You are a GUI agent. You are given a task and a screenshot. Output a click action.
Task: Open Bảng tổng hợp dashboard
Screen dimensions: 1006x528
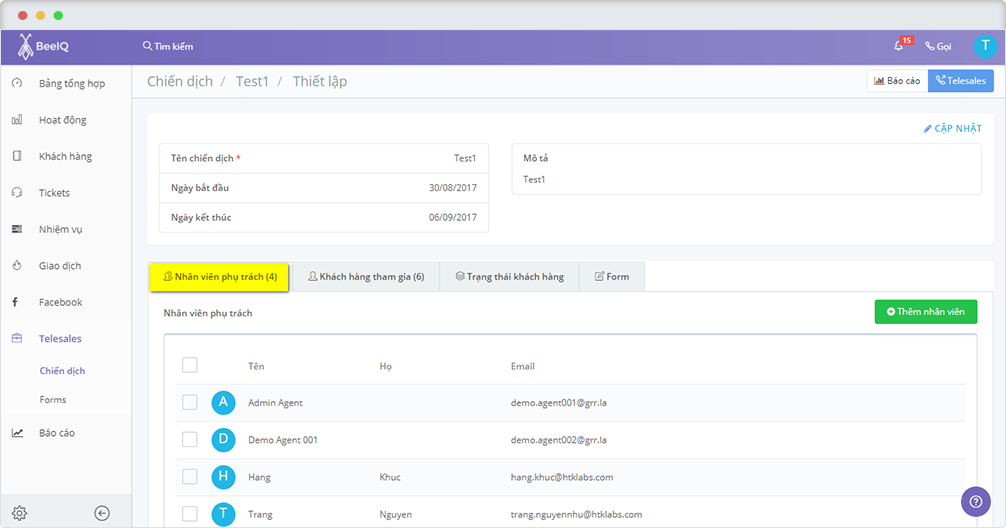pos(71,83)
